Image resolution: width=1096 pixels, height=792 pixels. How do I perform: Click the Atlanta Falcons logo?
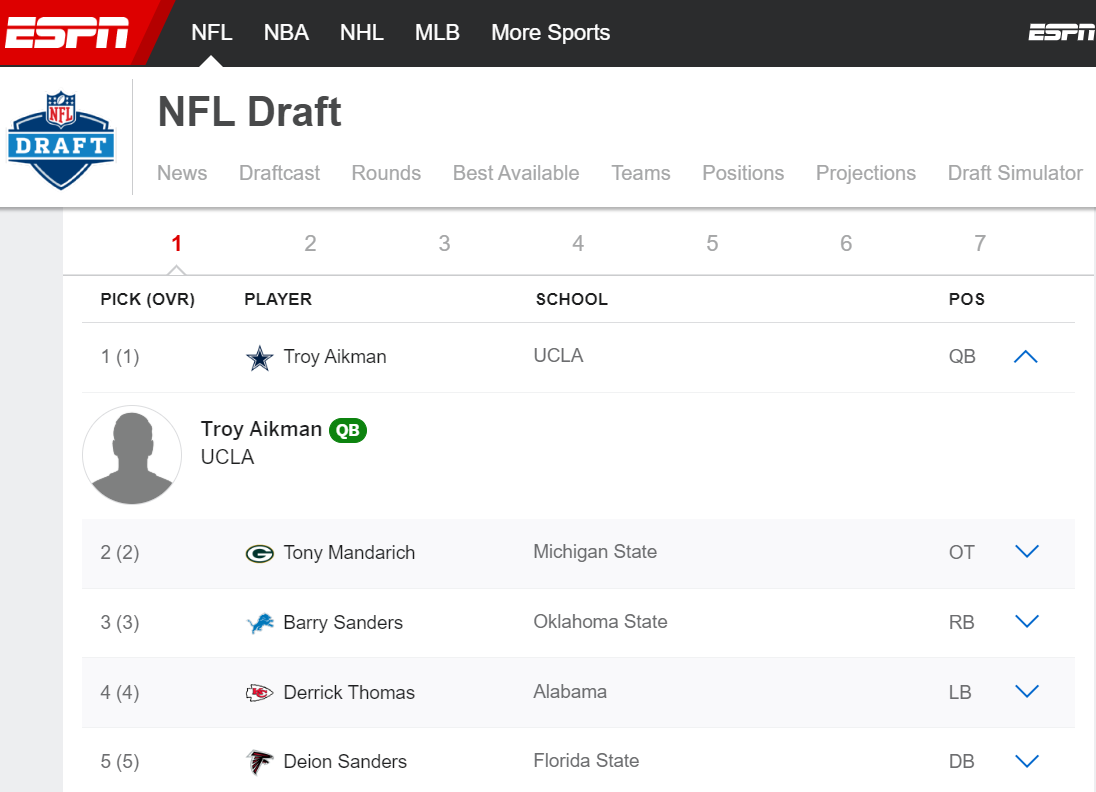[x=259, y=762]
